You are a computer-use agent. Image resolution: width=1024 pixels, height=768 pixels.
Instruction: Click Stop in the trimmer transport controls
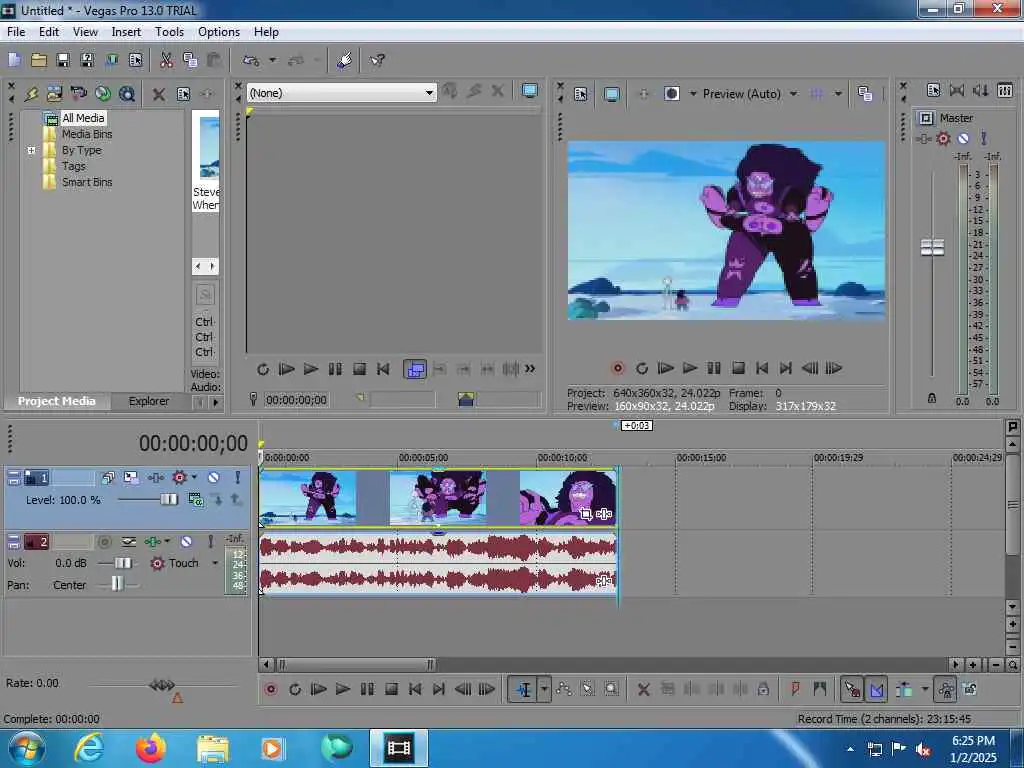coord(359,369)
